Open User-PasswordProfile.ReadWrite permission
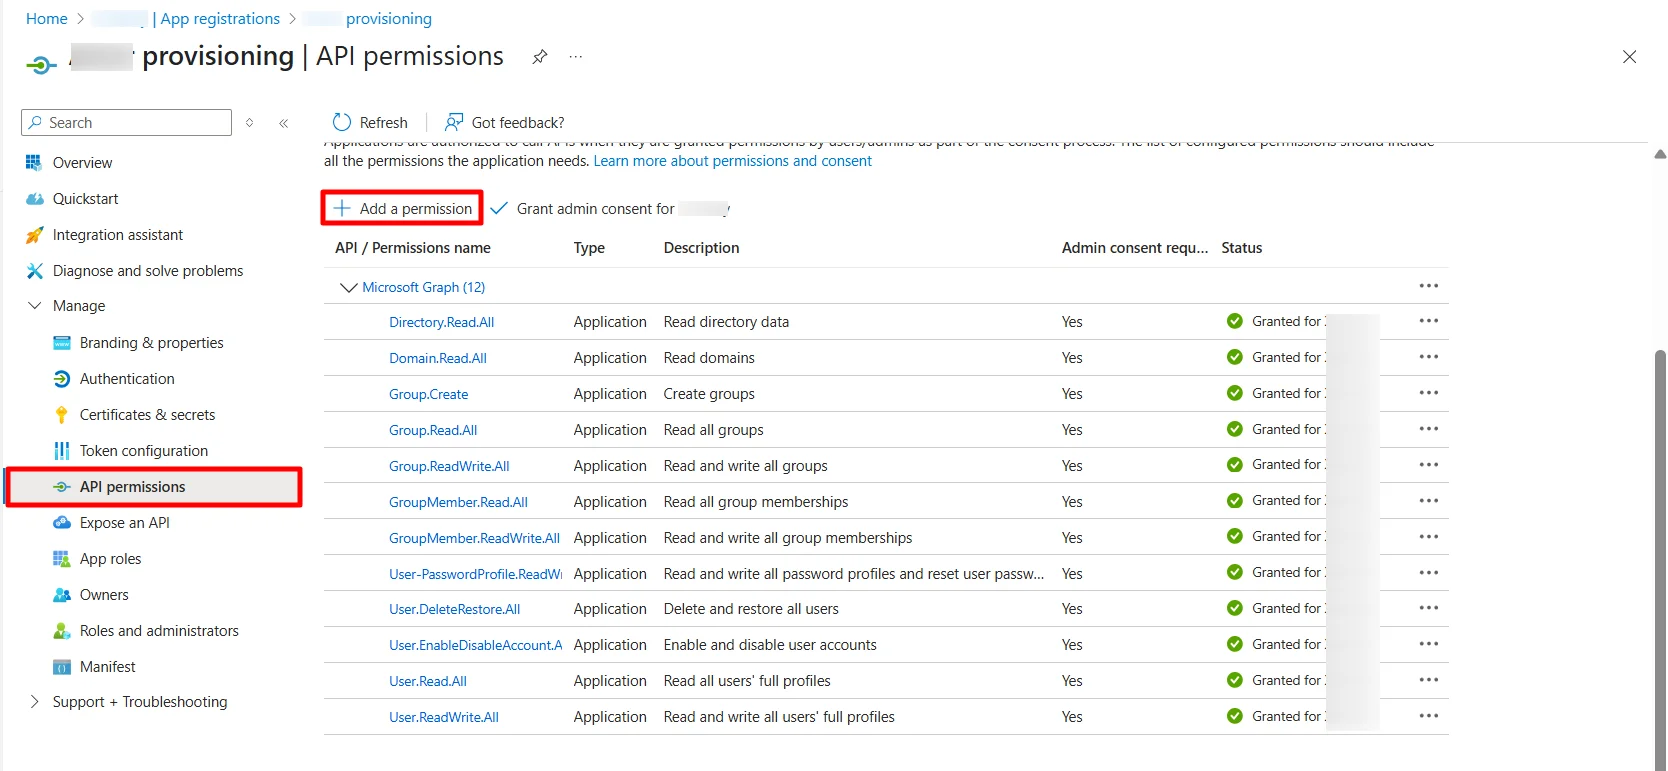The height and width of the screenshot is (771, 1668). 475,574
